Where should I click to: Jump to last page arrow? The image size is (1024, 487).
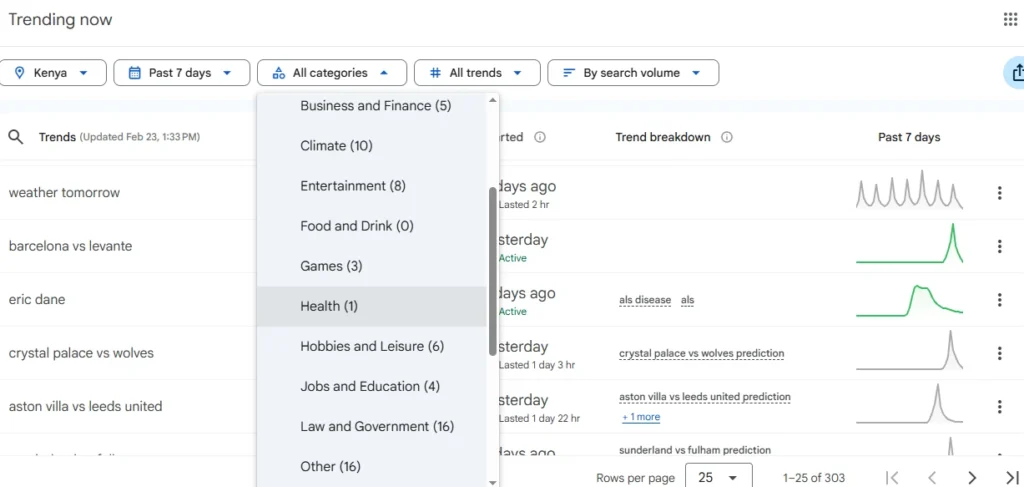click(x=1012, y=477)
